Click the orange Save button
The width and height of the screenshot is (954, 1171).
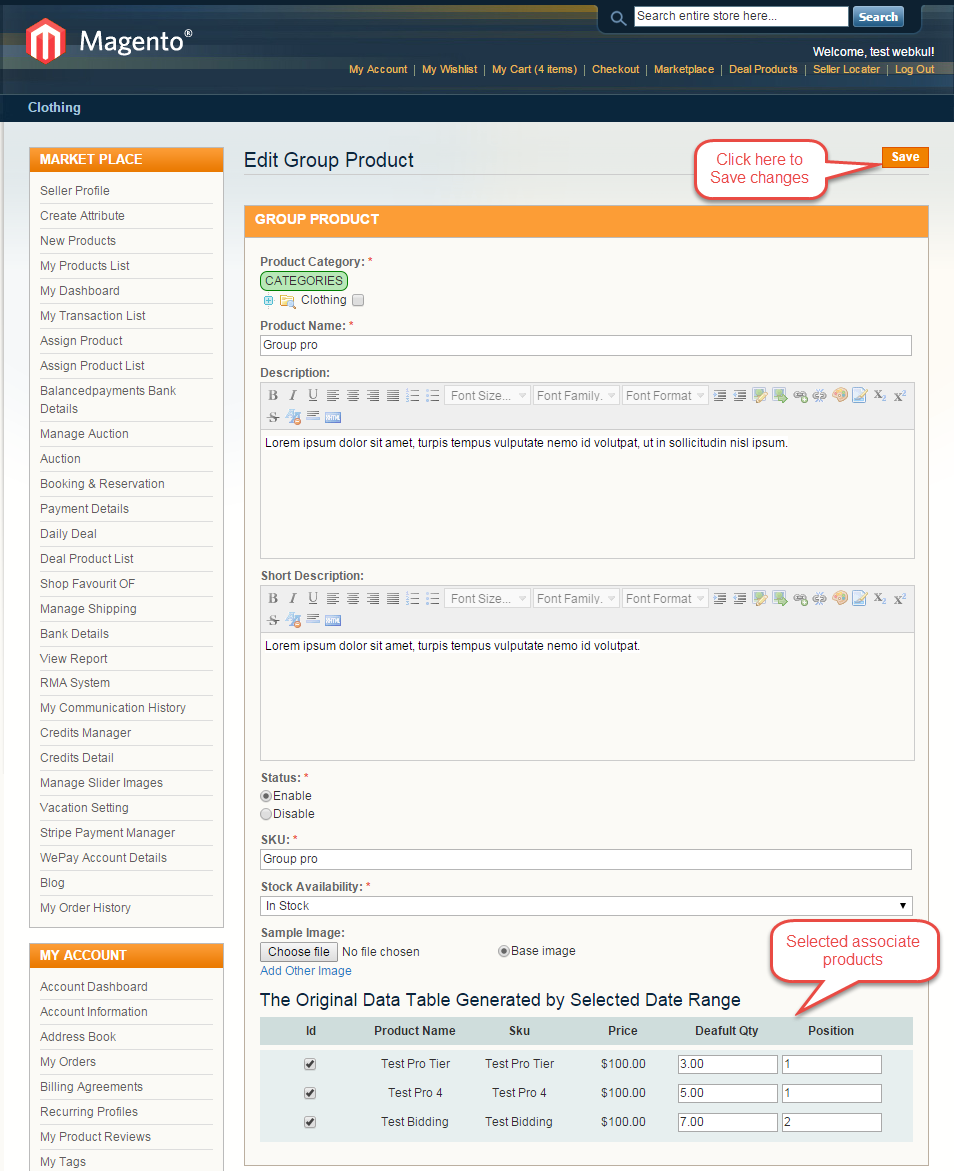click(905, 157)
